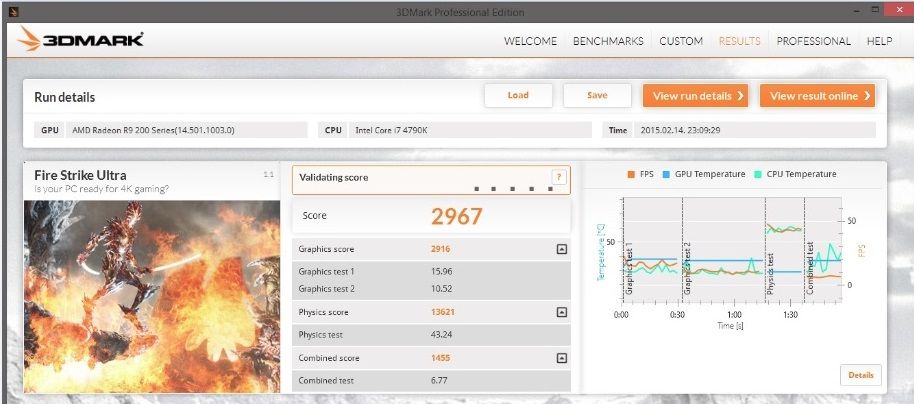Screen dimensions: 914x404
Task: Switch to the BENCHMARKS tab
Action: [x=608, y=41]
